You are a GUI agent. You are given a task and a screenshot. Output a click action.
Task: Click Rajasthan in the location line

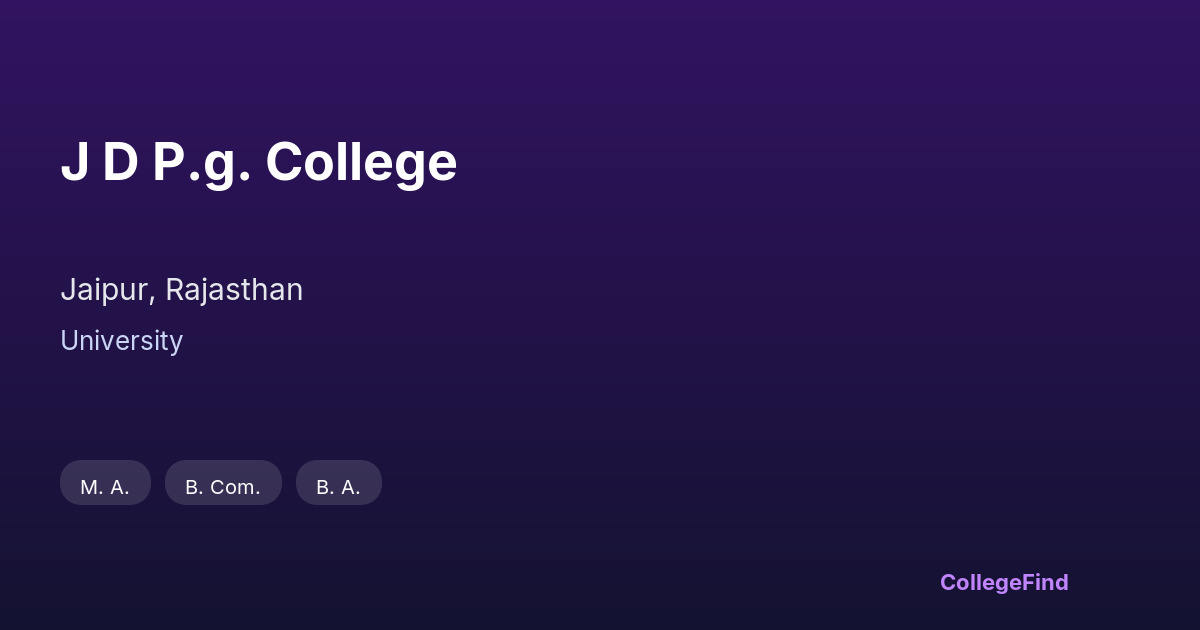(x=234, y=290)
